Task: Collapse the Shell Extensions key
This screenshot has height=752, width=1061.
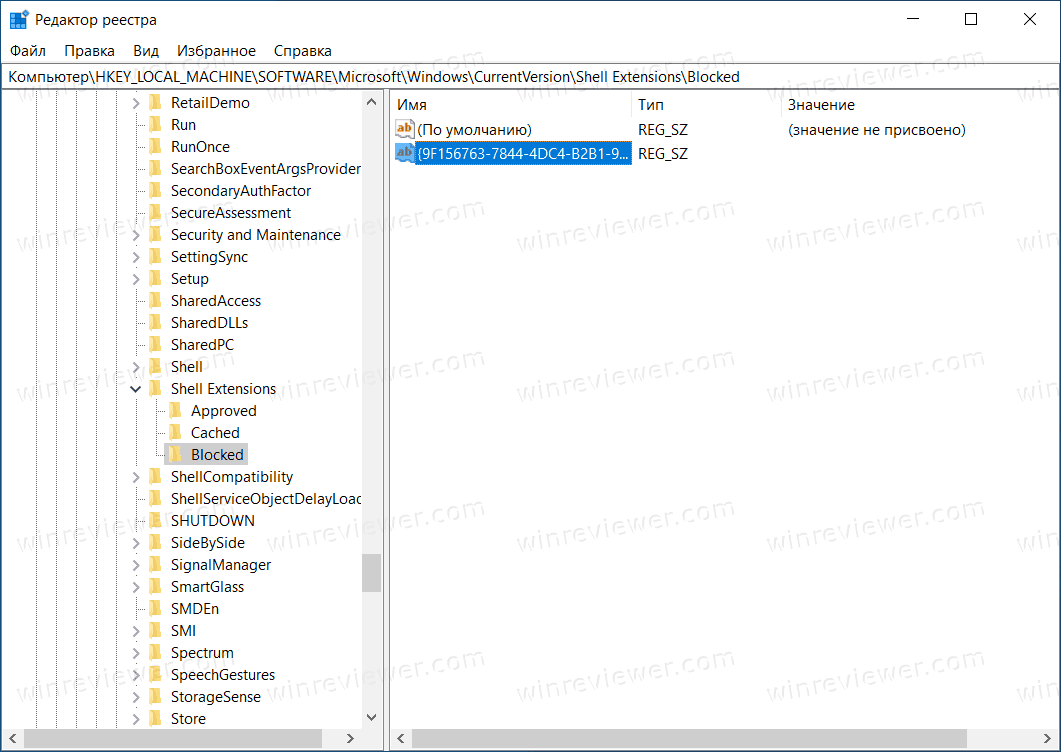Action: coord(136,389)
